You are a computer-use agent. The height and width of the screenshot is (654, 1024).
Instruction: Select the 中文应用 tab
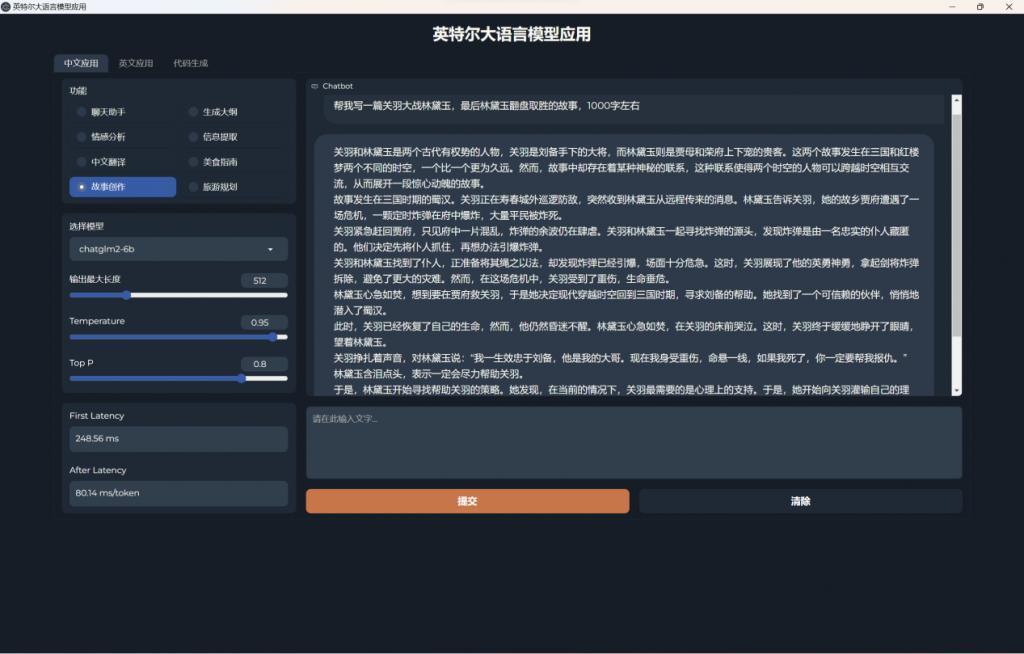pos(81,62)
